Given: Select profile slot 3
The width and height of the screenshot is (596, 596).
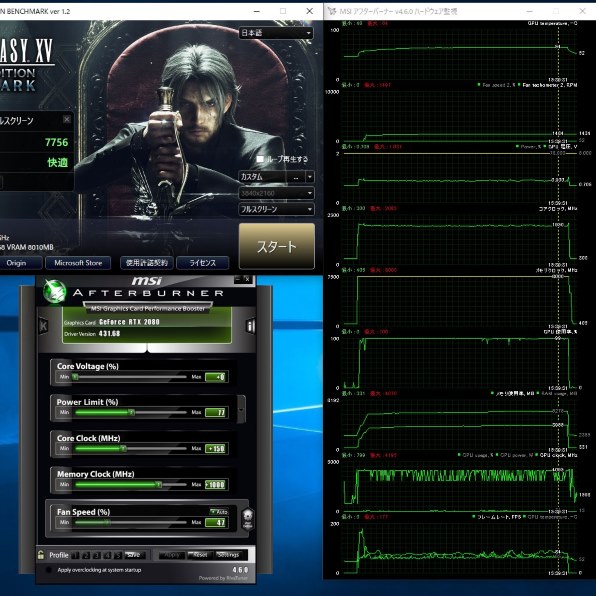Looking at the screenshot, I should (97, 555).
